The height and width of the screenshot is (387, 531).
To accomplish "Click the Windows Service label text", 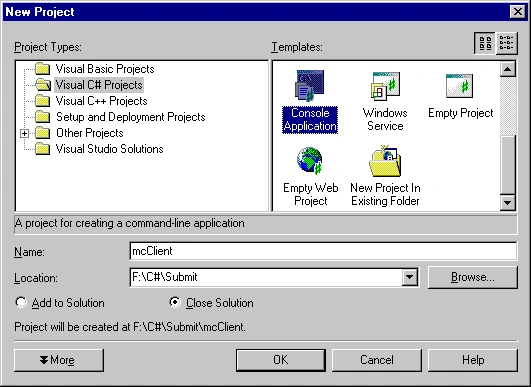I will coord(385,119).
